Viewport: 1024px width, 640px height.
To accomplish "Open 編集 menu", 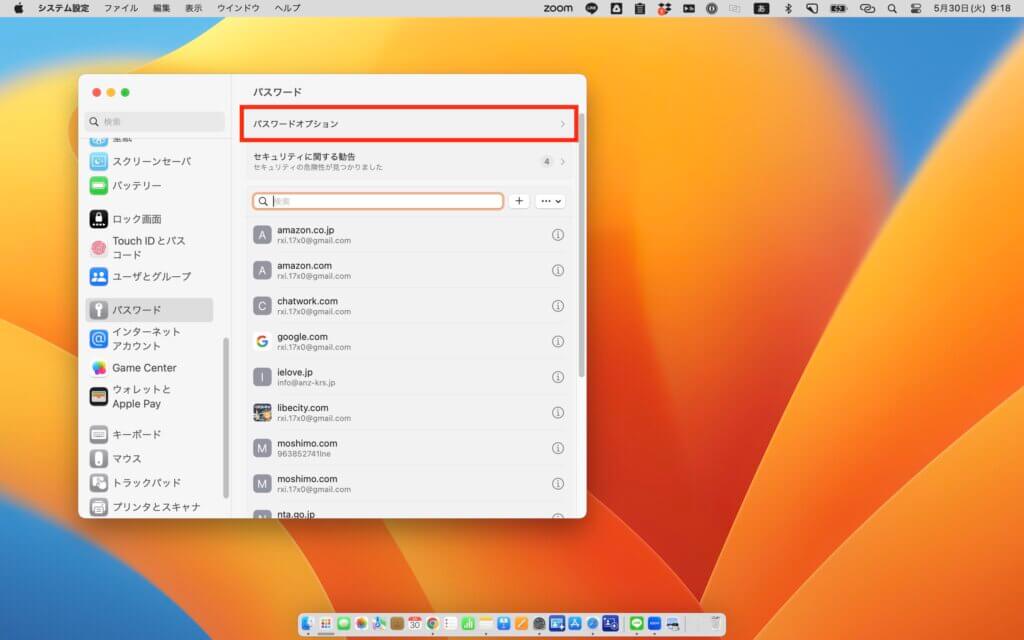I will 161,8.
